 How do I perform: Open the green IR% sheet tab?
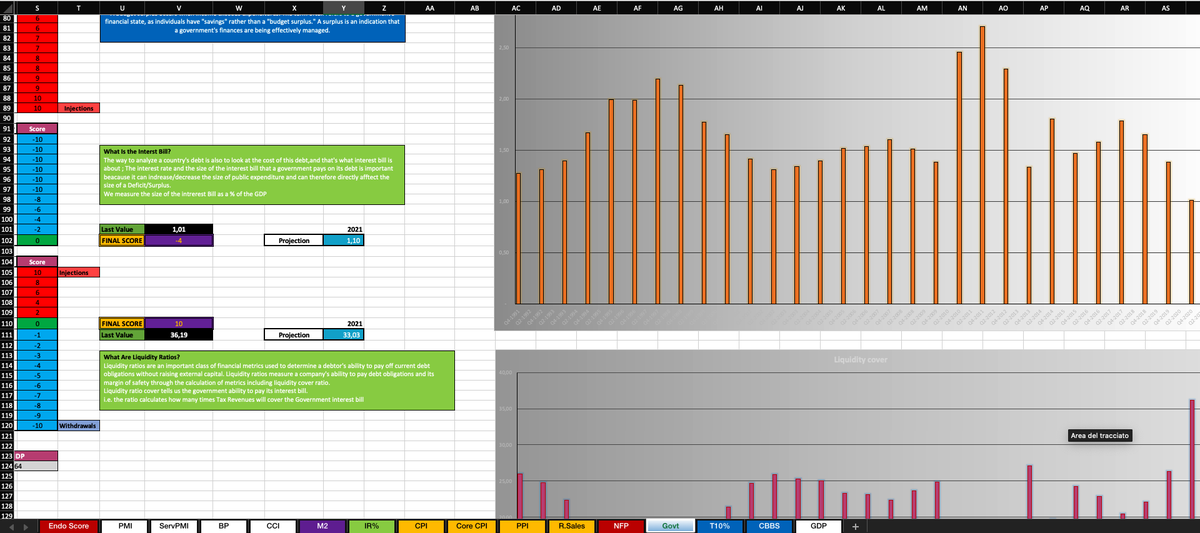tap(371, 526)
